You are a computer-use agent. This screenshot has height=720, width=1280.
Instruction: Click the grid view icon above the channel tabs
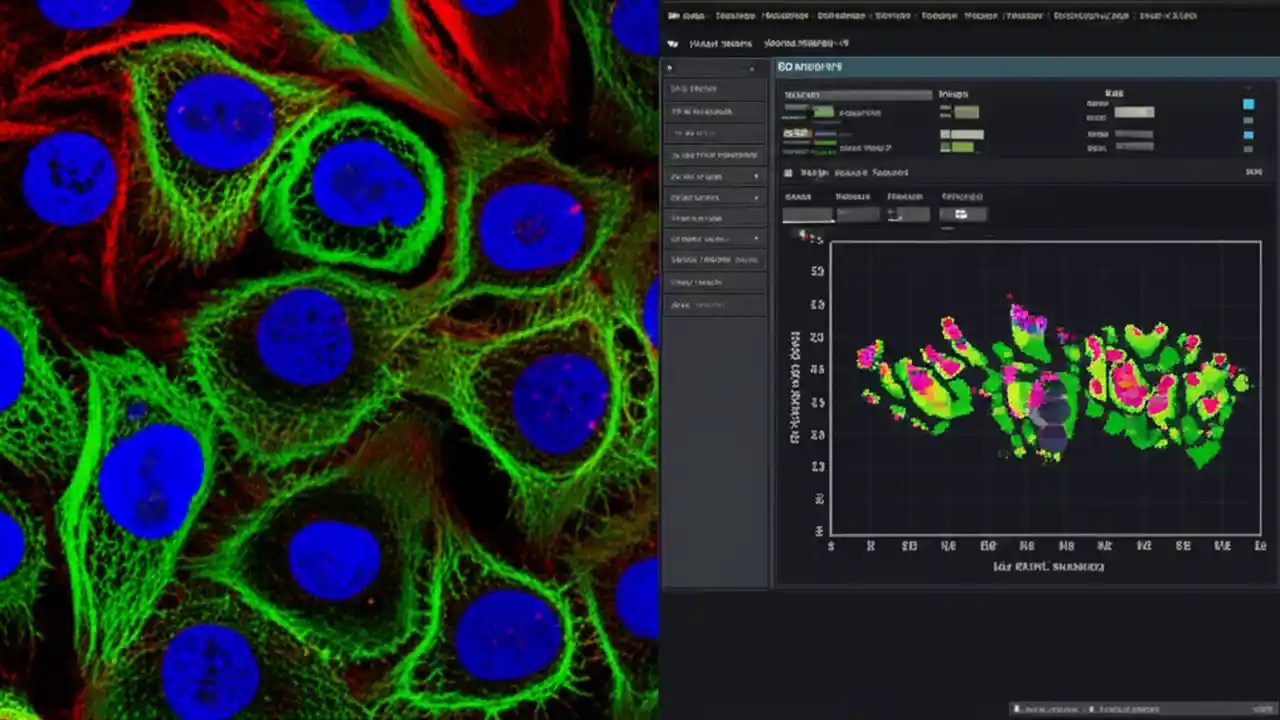tap(788, 172)
